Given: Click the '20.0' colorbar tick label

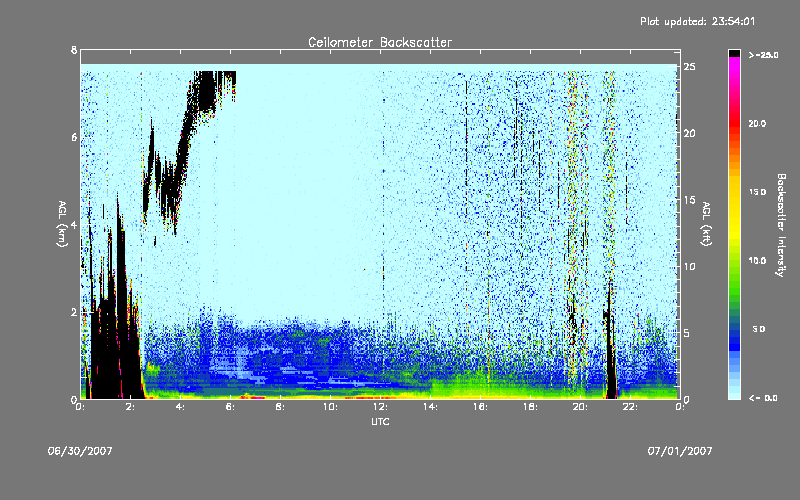Looking at the screenshot, I should pyautogui.click(x=757, y=124).
